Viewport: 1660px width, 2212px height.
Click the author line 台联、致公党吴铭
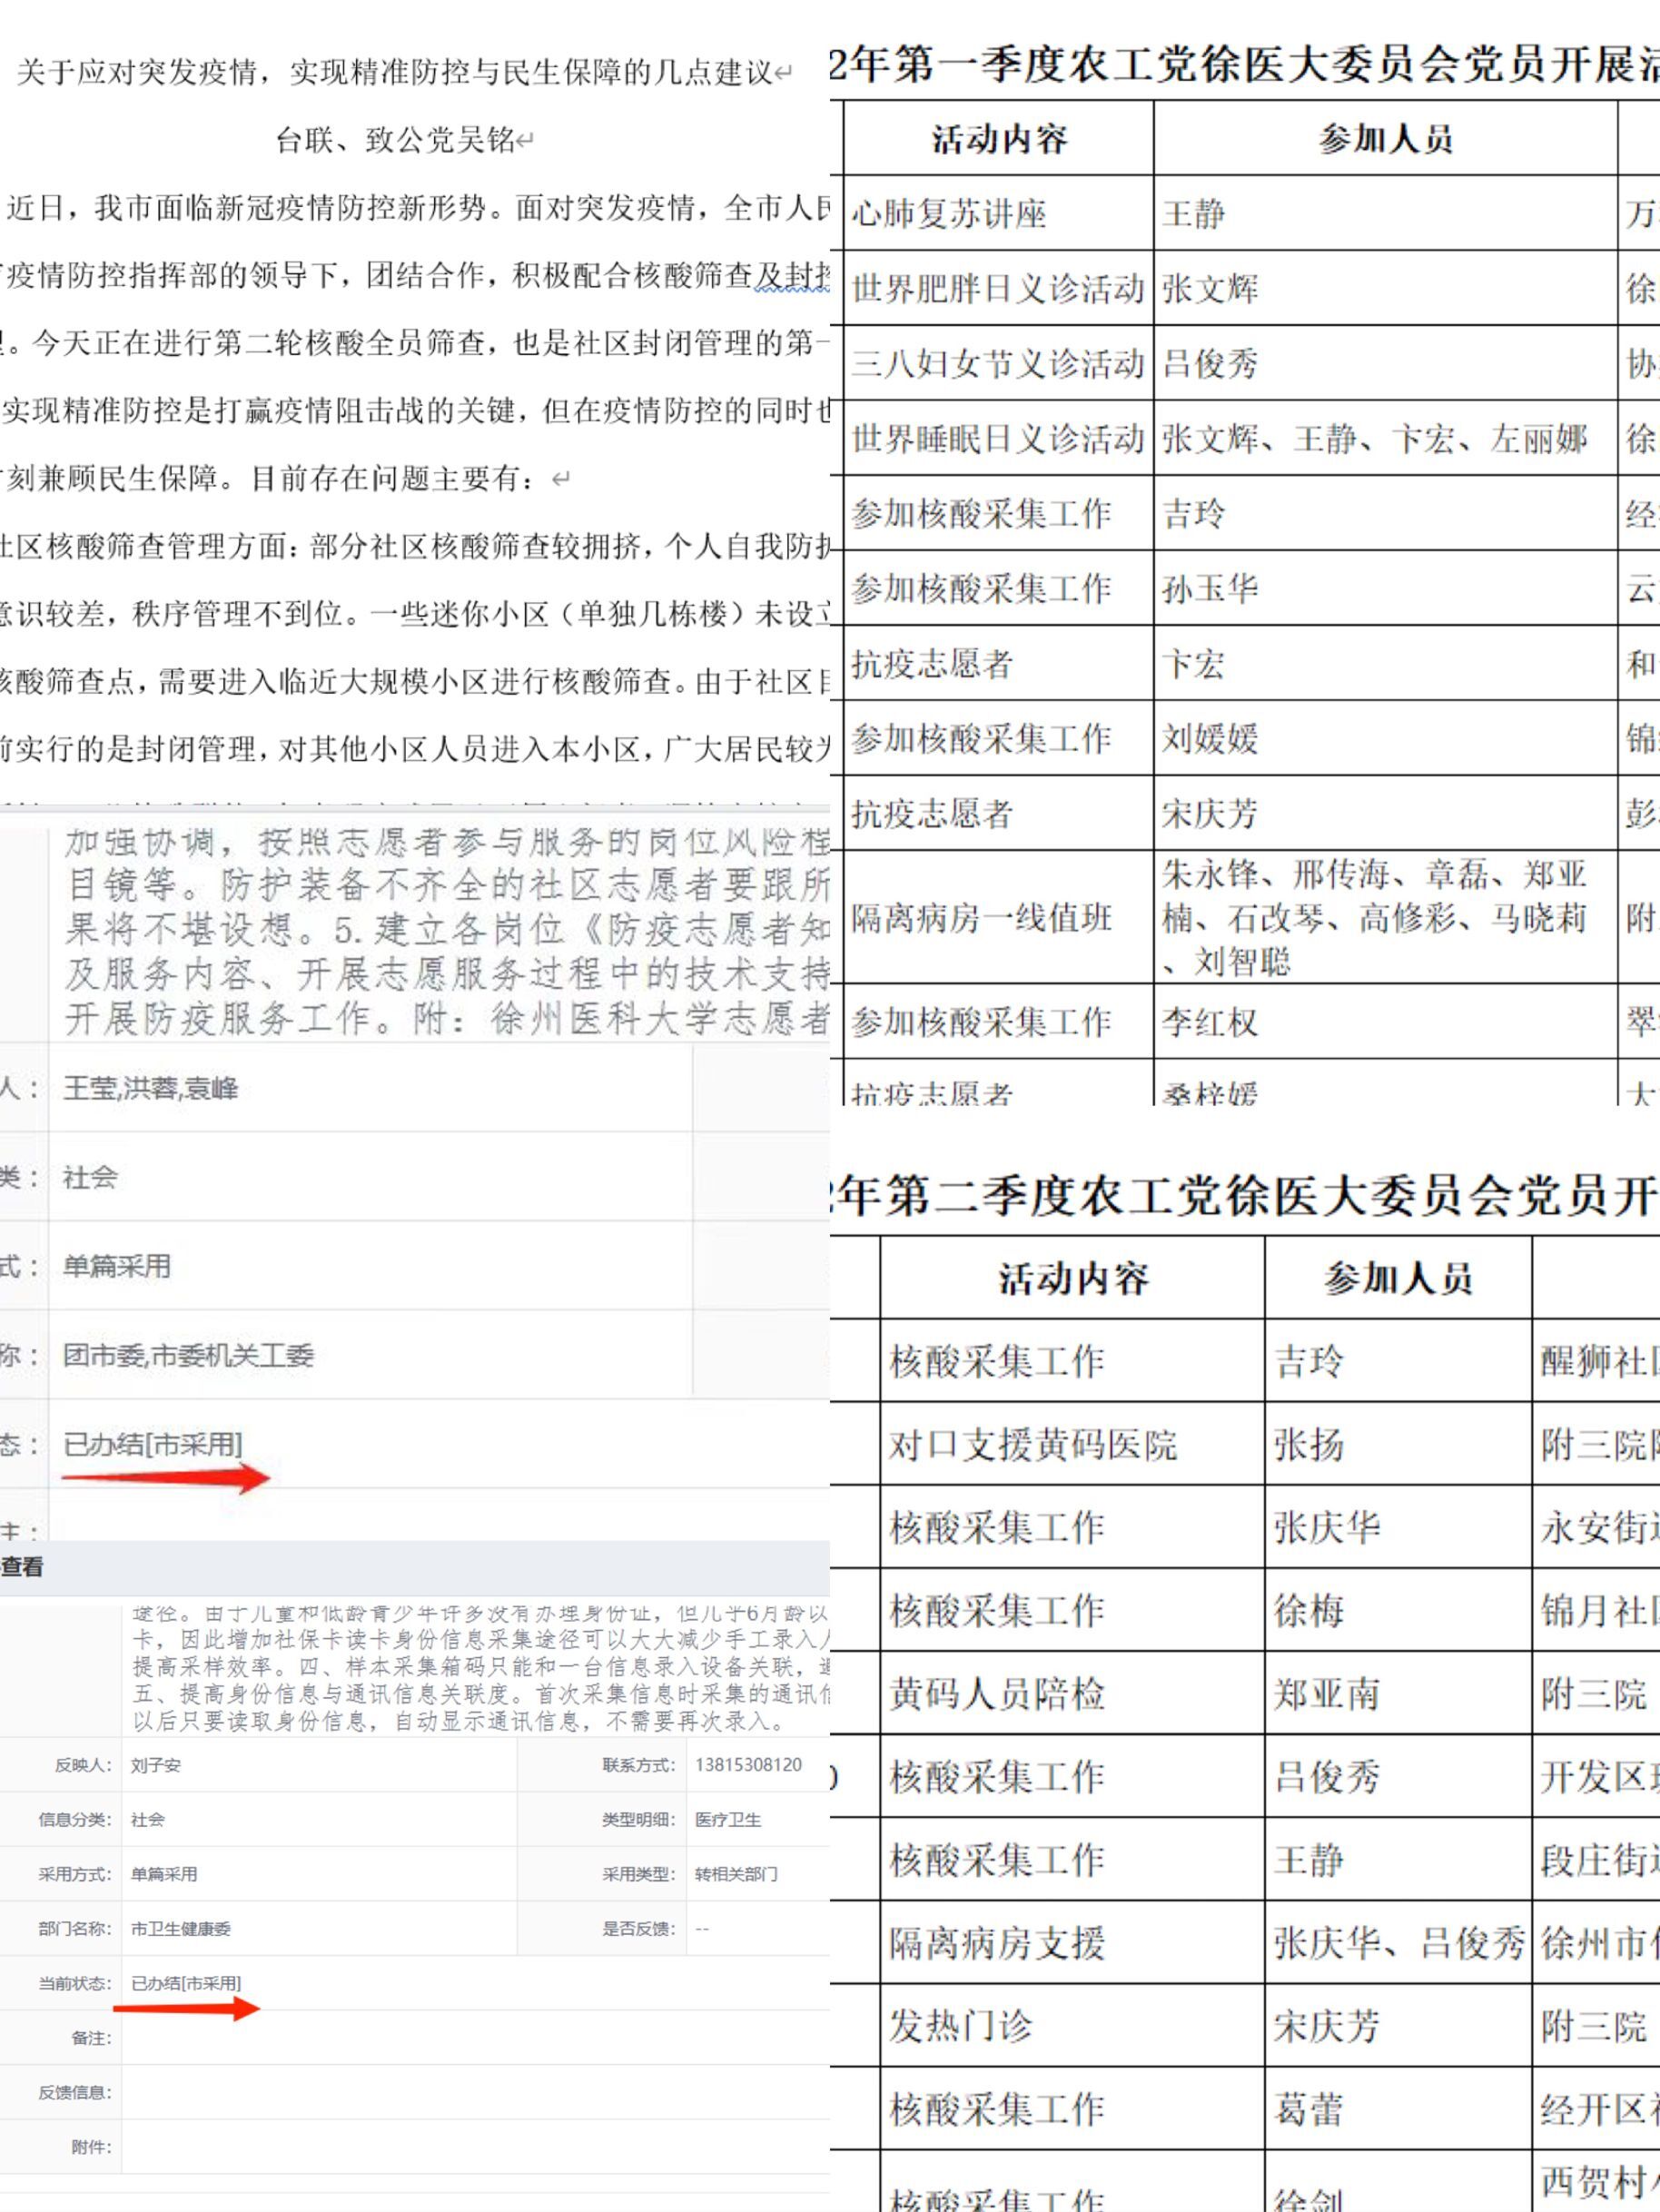(405, 140)
